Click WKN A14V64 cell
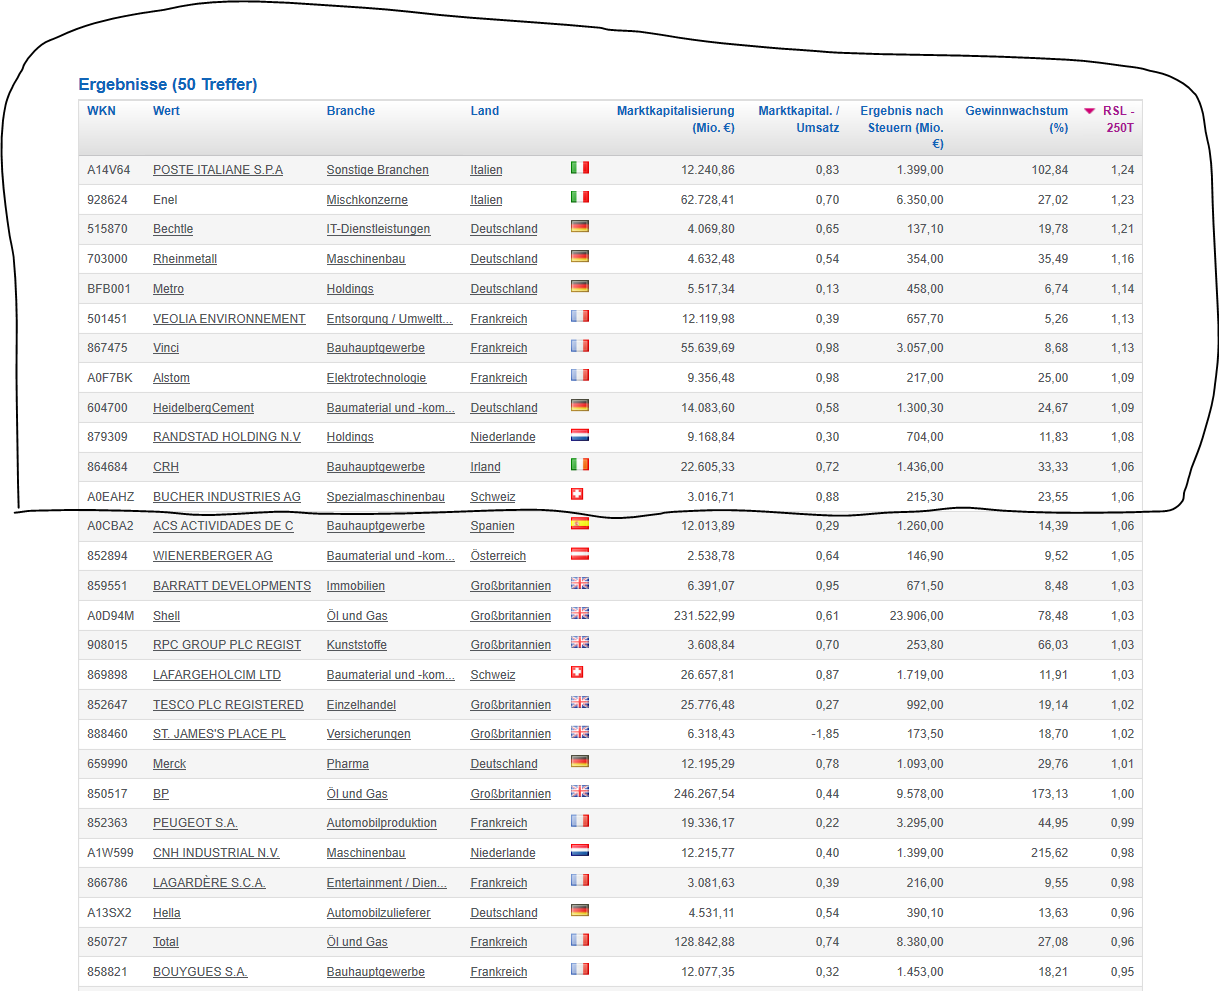The height and width of the screenshot is (991, 1219). click(x=108, y=170)
